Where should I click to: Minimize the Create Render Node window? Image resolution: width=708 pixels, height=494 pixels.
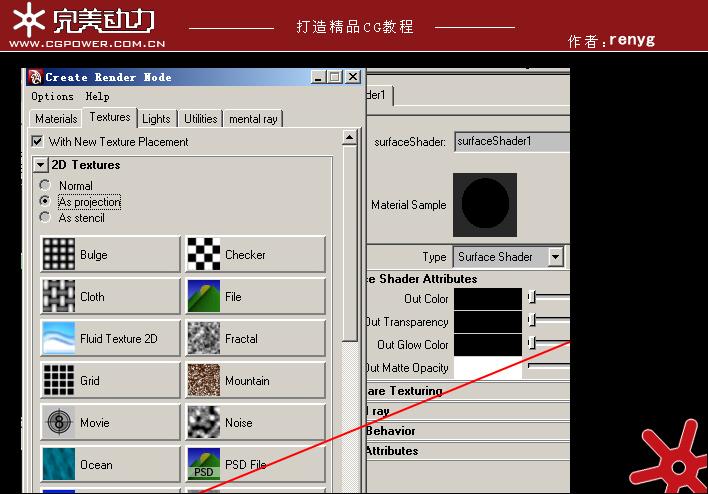pos(318,77)
